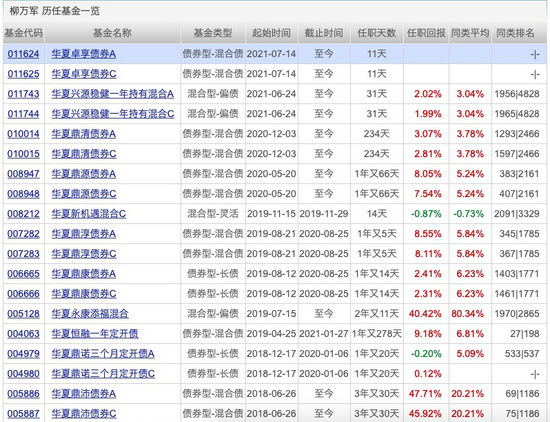Open fund 华夏鼎清债券A
This screenshot has height=422, width=550.
click(x=83, y=134)
